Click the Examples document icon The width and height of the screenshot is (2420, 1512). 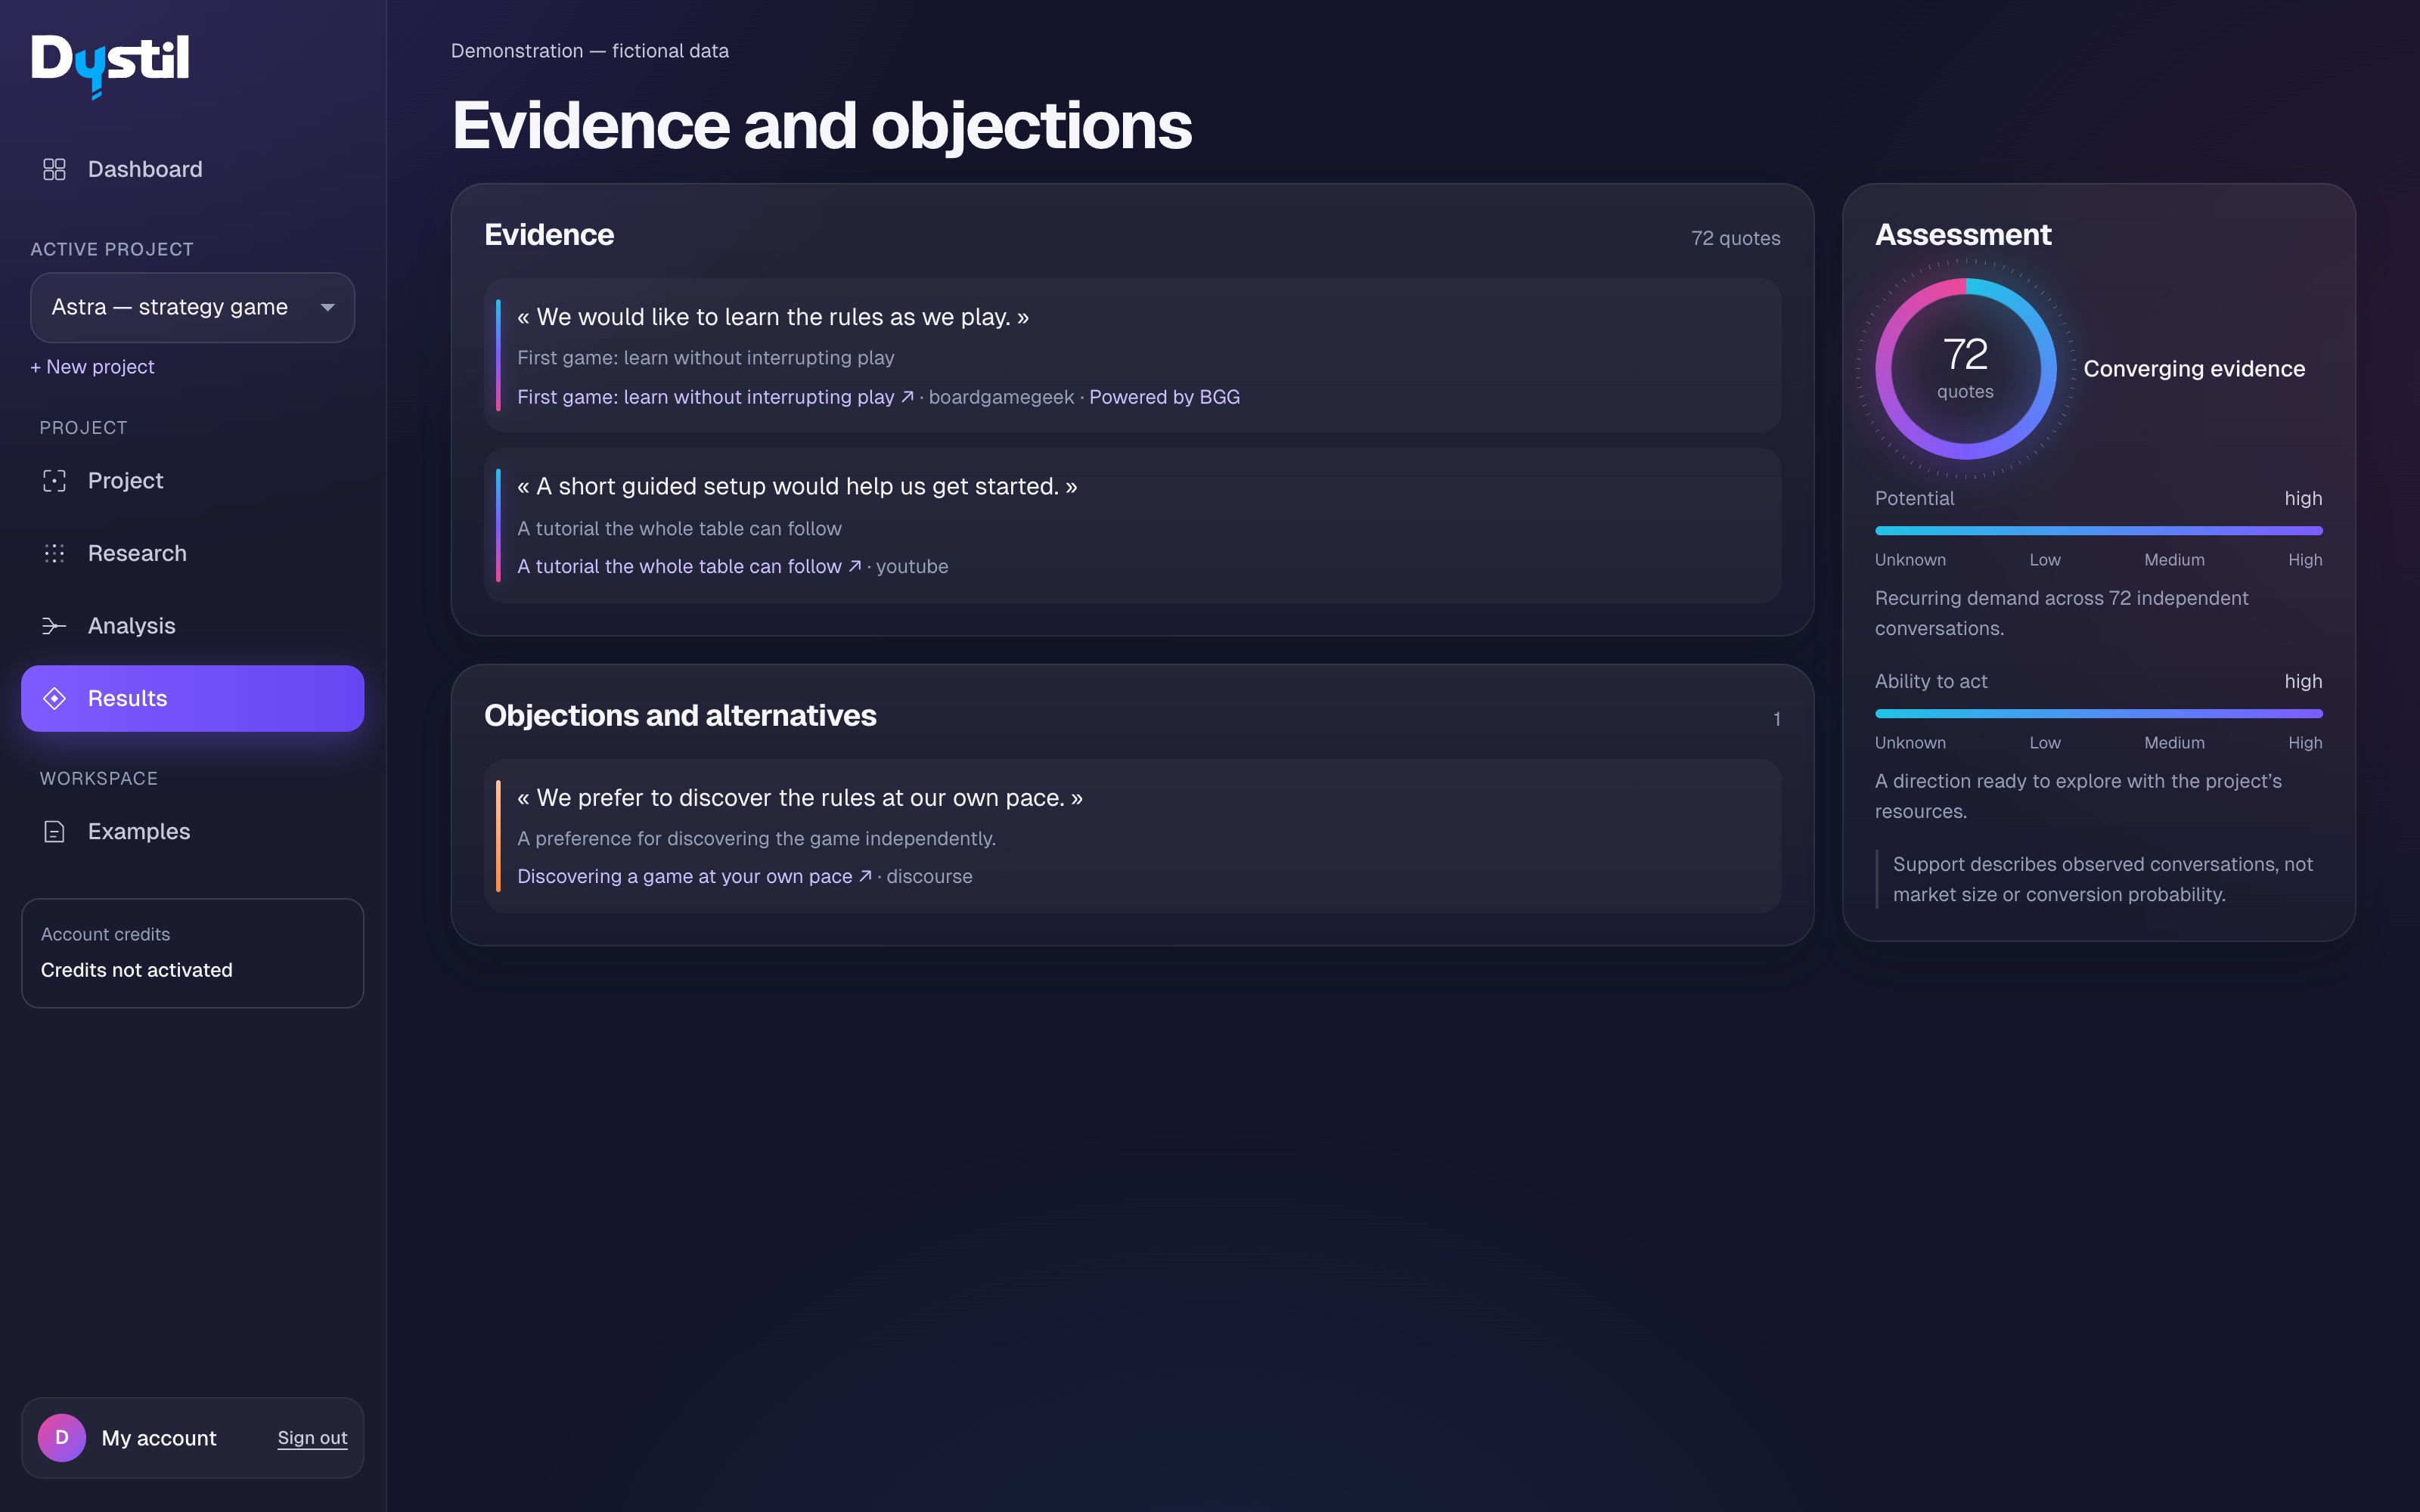54,831
